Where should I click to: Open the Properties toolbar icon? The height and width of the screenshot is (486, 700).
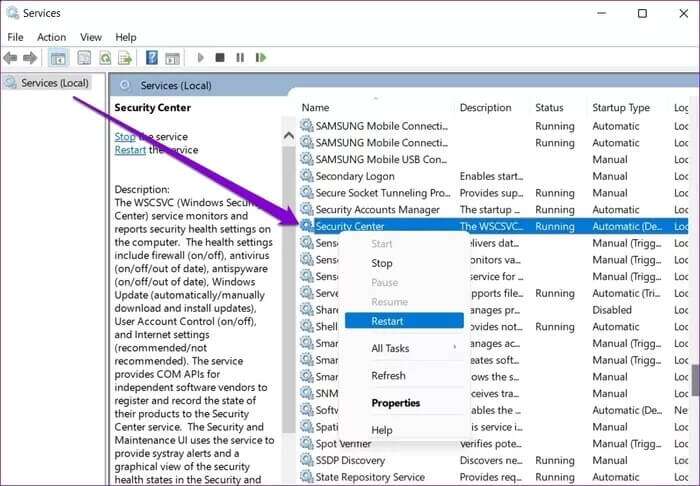83,58
